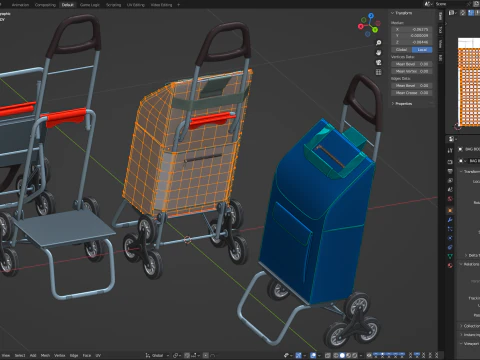Viewport: 480px width, 360px height.
Task: Switch perspective with the grid icon
Action: (x=378, y=72)
